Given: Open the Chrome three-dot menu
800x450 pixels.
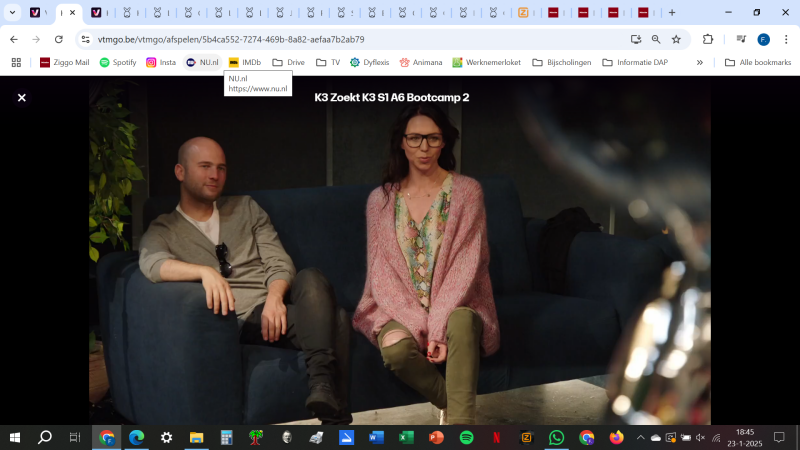Looking at the screenshot, I should click(786, 39).
